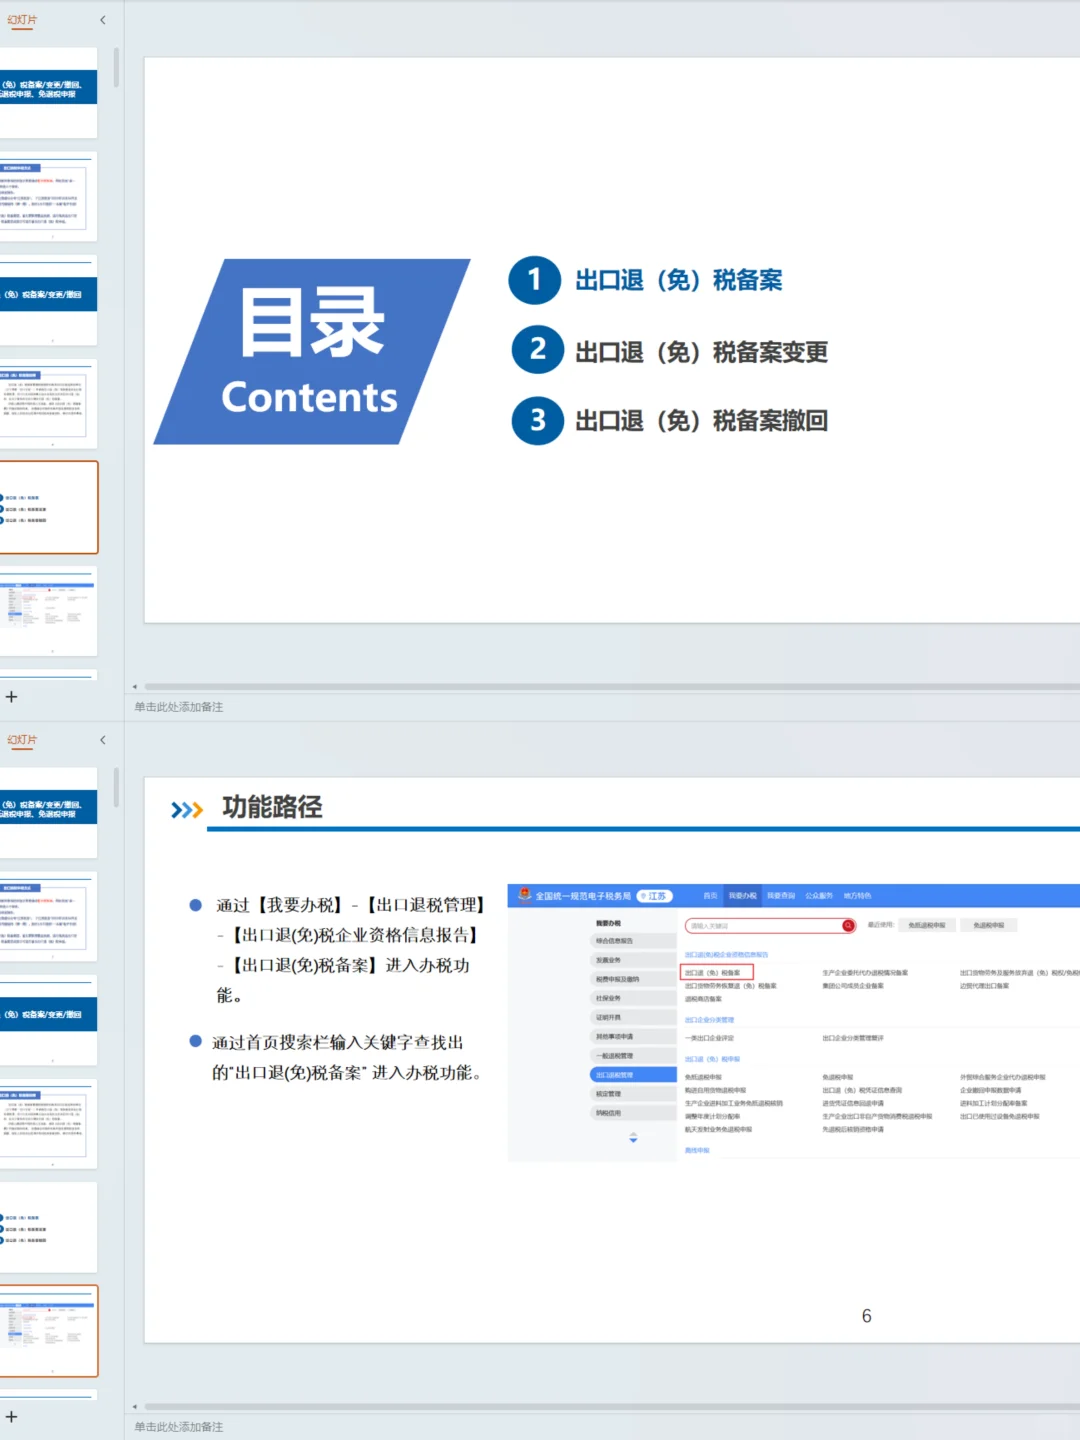Select the page number 6 on the slide
Image resolution: width=1080 pixels, height=1440 pixels.
(x=867, y=1316)
